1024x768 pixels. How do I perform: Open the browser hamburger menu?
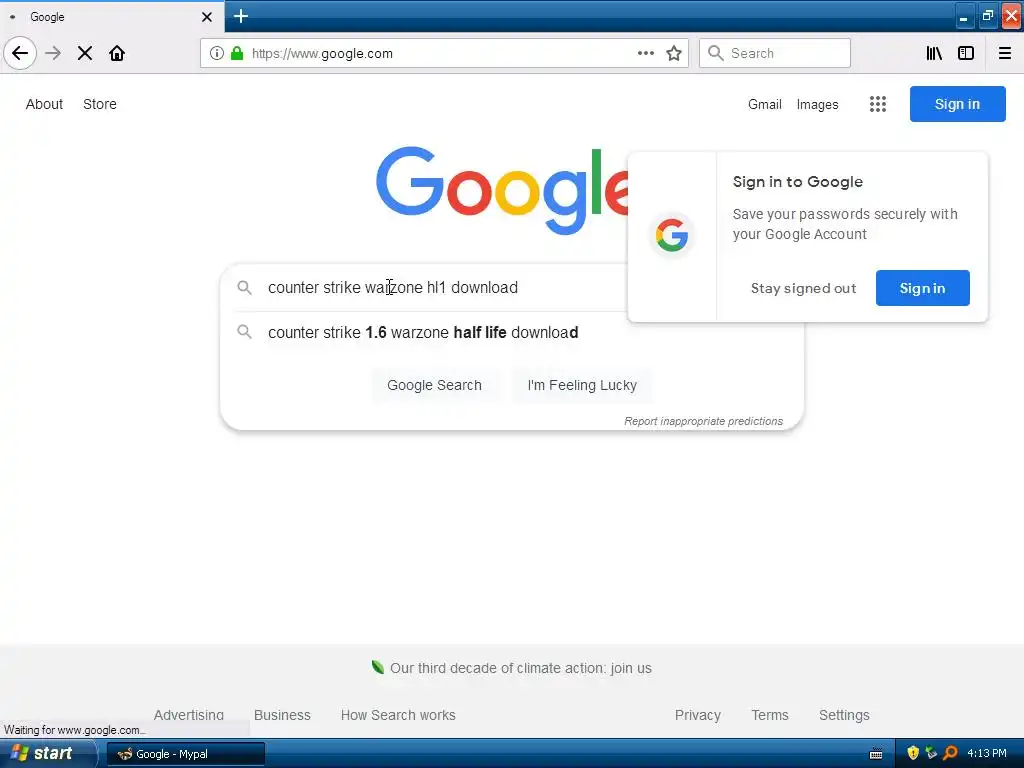[1005, 53]
